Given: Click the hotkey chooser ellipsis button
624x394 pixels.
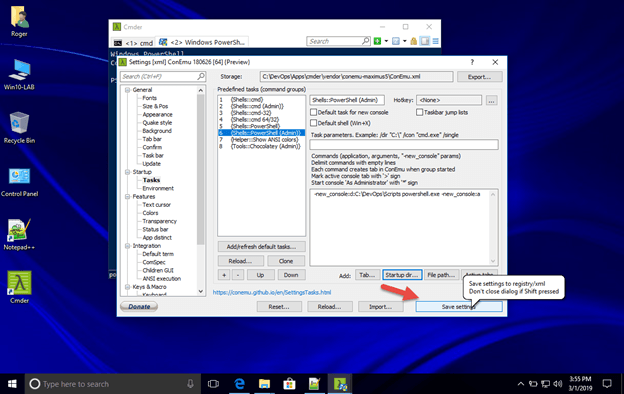Looking at the screenshot, I should [491, 101].
